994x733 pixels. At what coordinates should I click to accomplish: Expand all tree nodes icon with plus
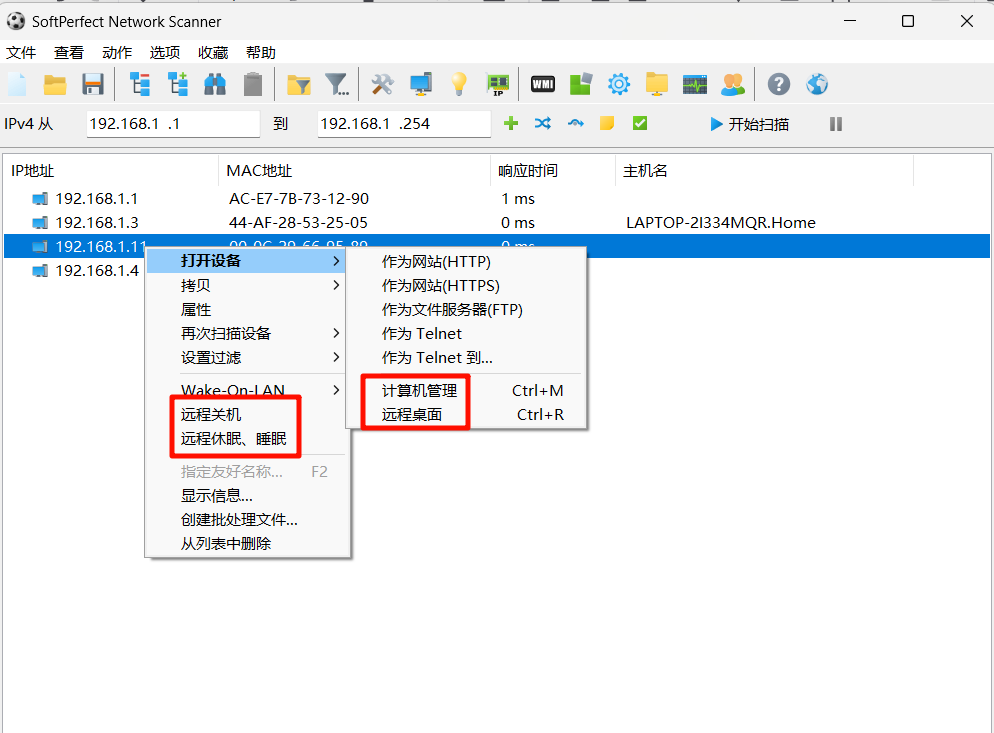178,84
